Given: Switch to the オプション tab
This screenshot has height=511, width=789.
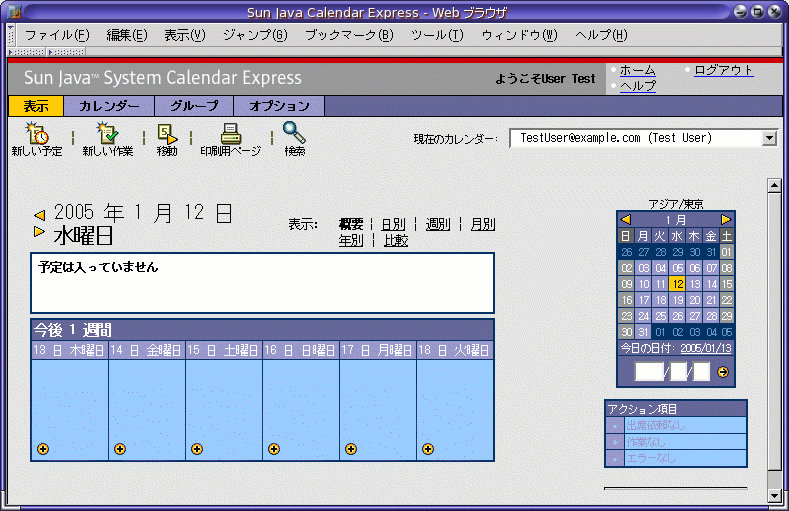Looking at the screenshot, I should (x=279, y=106).
